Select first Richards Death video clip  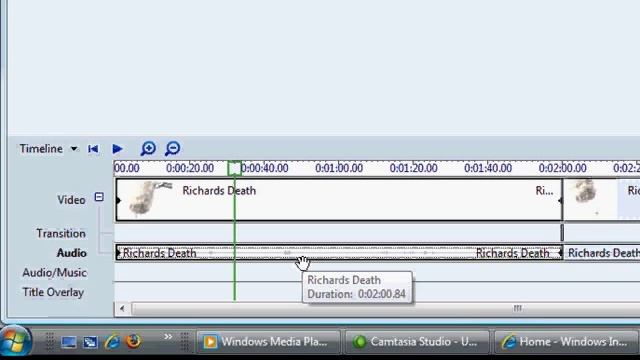[x=339, y=200]
